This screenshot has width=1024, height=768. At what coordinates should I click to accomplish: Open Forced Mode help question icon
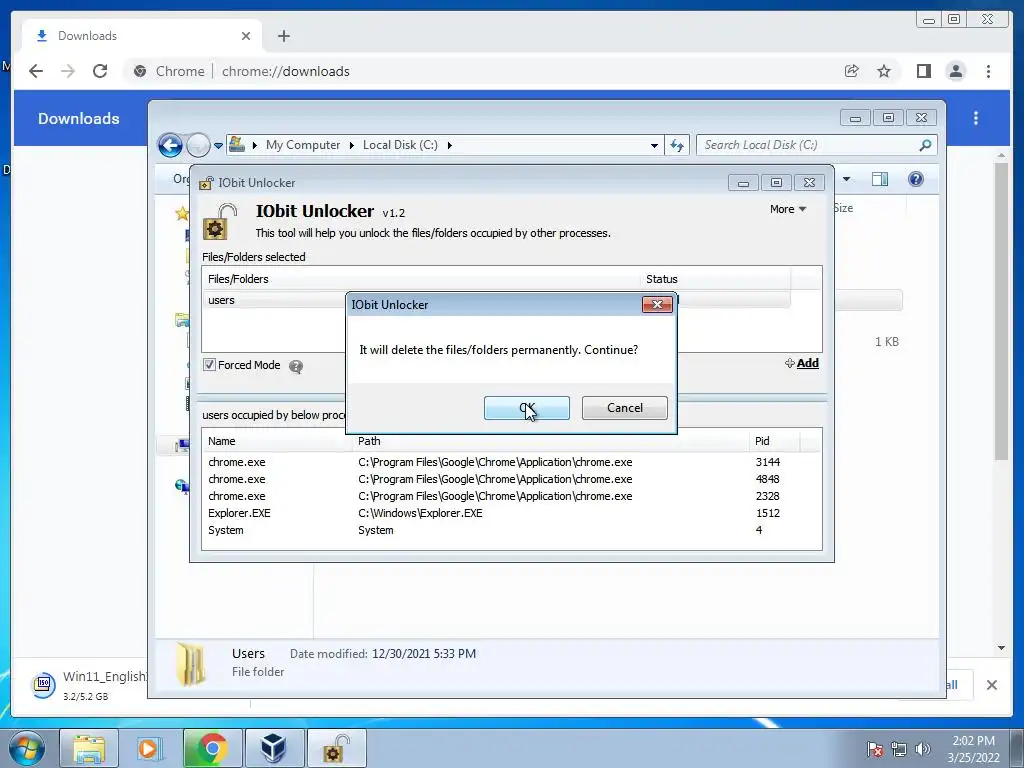(x=296, y=366)
